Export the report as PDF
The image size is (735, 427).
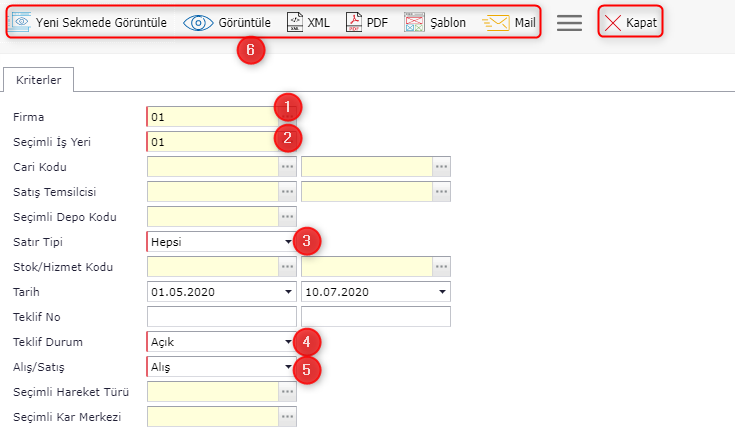pyautogui.click(x=353, y=22)
